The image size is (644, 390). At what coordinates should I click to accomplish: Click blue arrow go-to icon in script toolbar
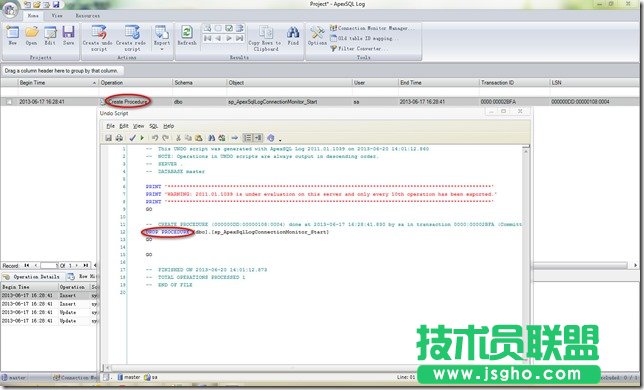(x=235, y=138)
